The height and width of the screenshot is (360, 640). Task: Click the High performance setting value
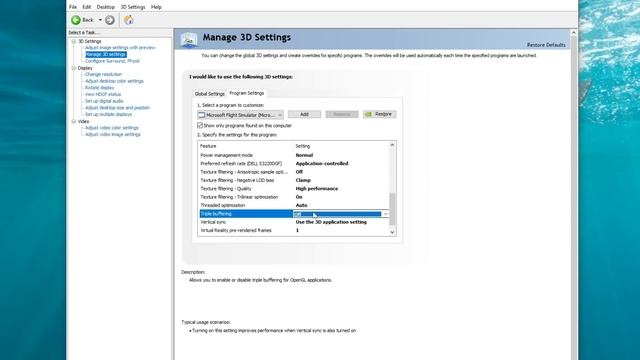tap(317, 189)
